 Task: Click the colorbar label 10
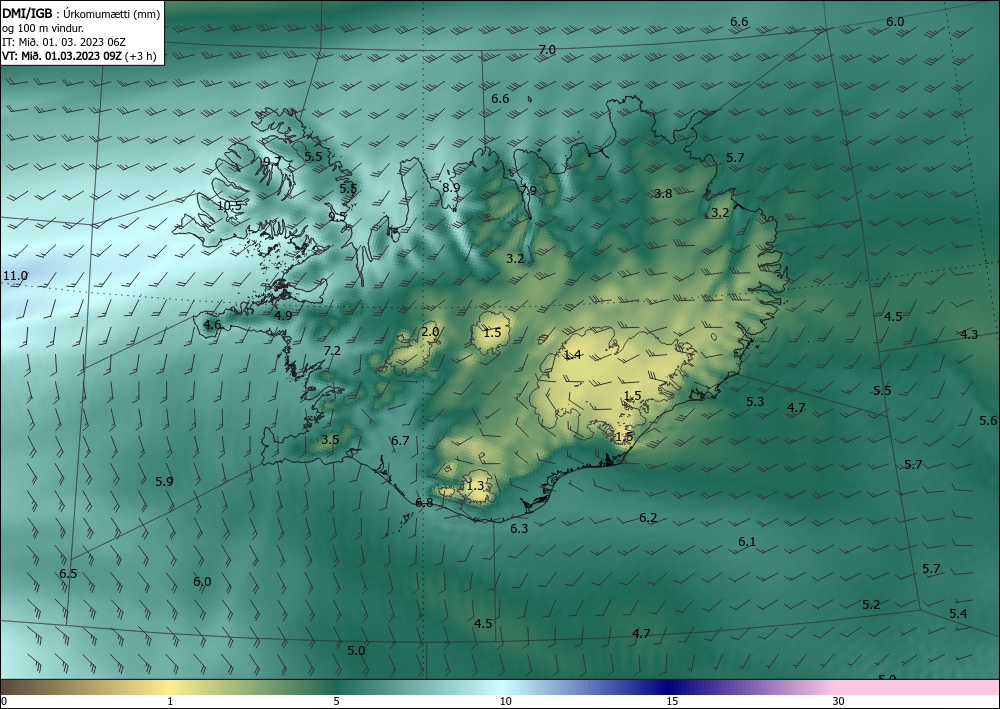coord(505,701)
